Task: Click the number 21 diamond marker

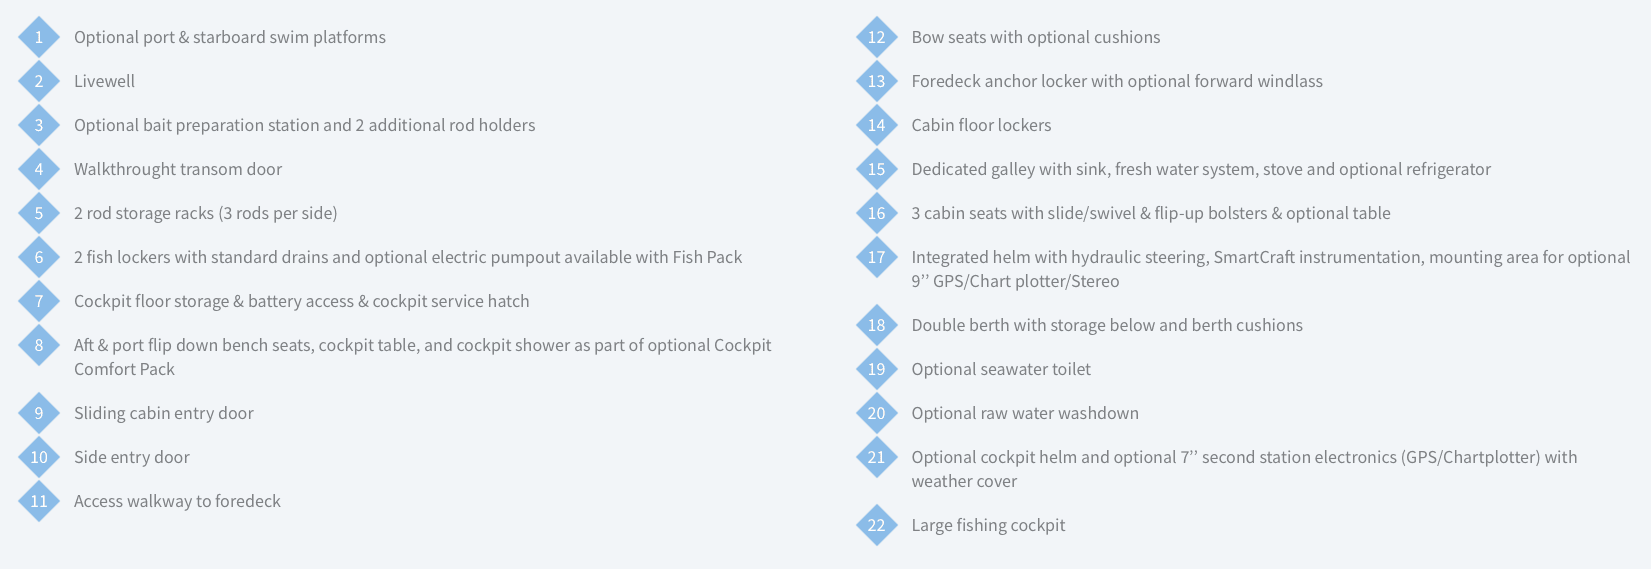Action: coord(877,457)
